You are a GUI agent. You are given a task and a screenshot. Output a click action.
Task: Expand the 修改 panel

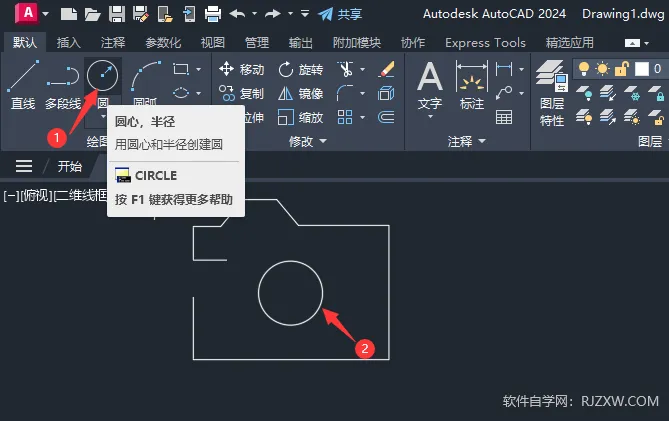click(307, 141)
